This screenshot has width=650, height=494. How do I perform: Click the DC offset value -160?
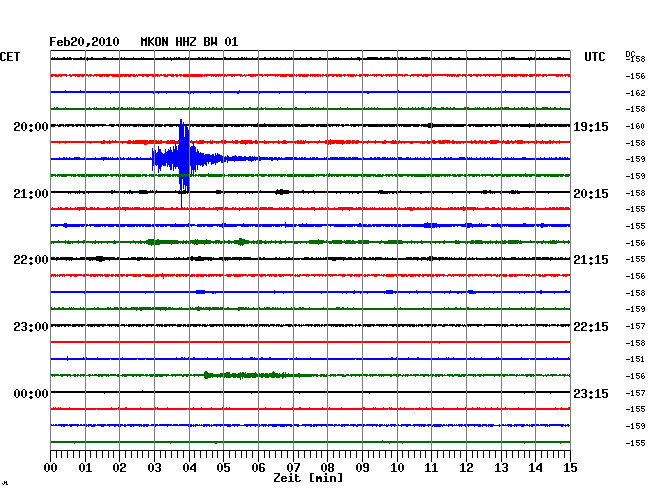point(635,126)
